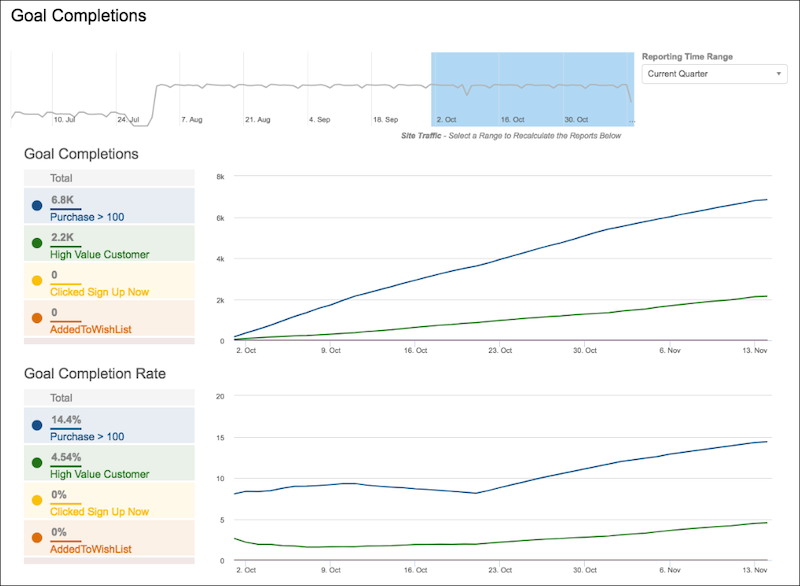The image size is (800, 586).
Task: Click orange AddedToWishList dot in Goal Completions
Action: 37,318
